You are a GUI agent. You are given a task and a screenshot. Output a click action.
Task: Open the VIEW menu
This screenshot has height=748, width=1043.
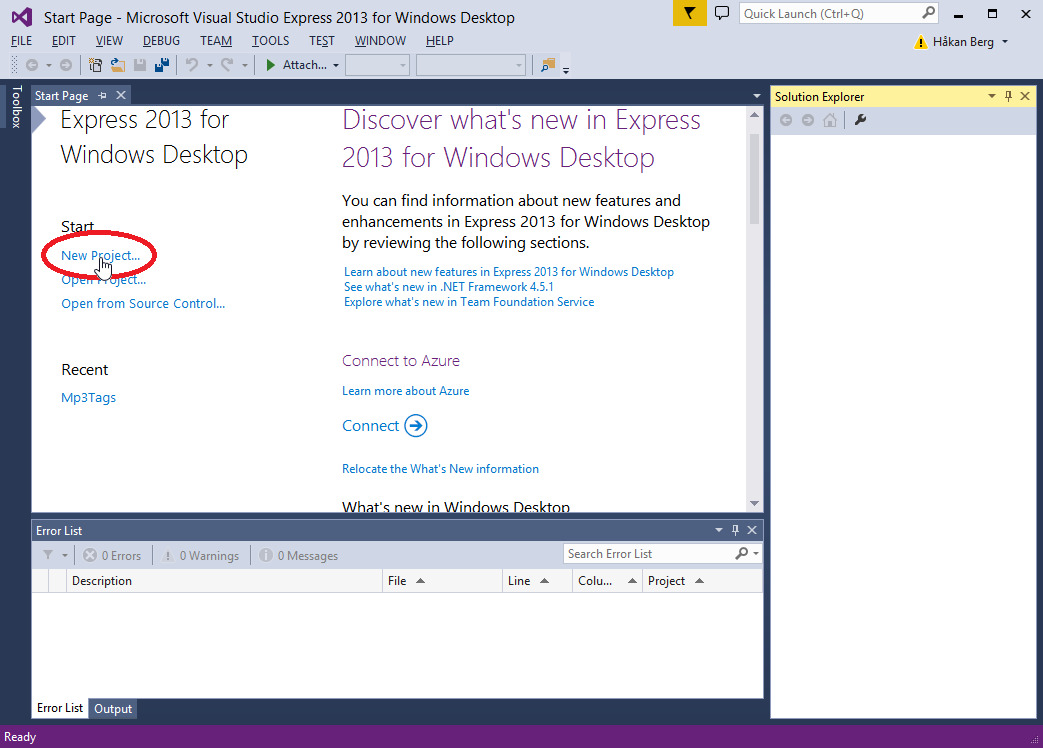[x=109, y=41]
